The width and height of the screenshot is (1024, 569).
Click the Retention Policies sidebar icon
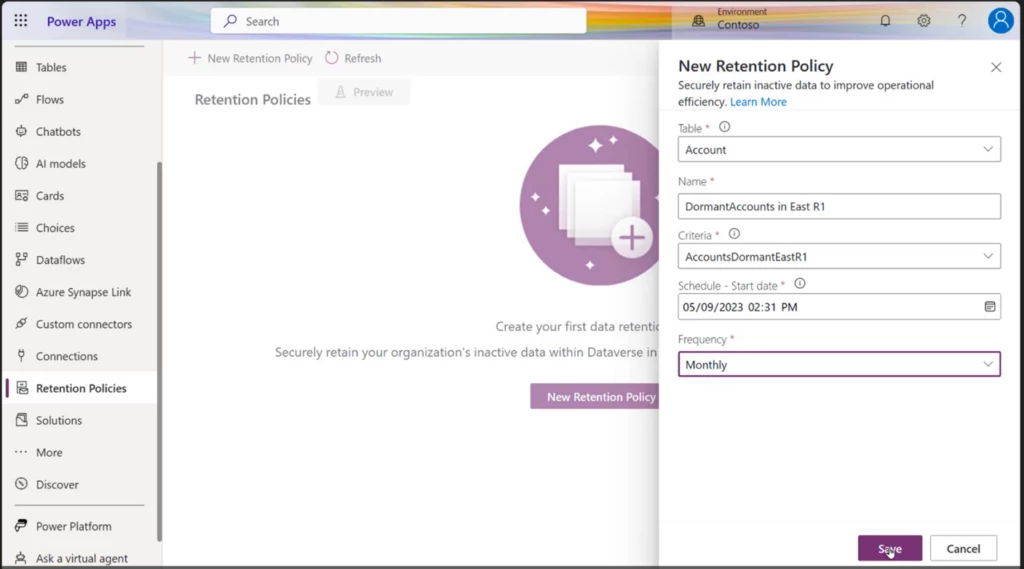(x=22, y=387)
